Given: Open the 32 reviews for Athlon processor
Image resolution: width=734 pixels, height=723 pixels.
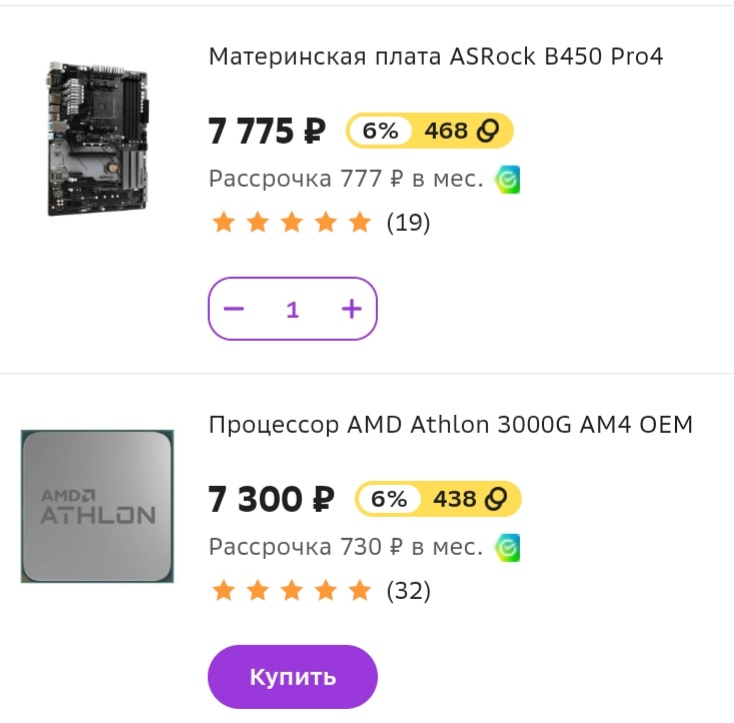Looking at the screenshot, I should click(408, 591).
